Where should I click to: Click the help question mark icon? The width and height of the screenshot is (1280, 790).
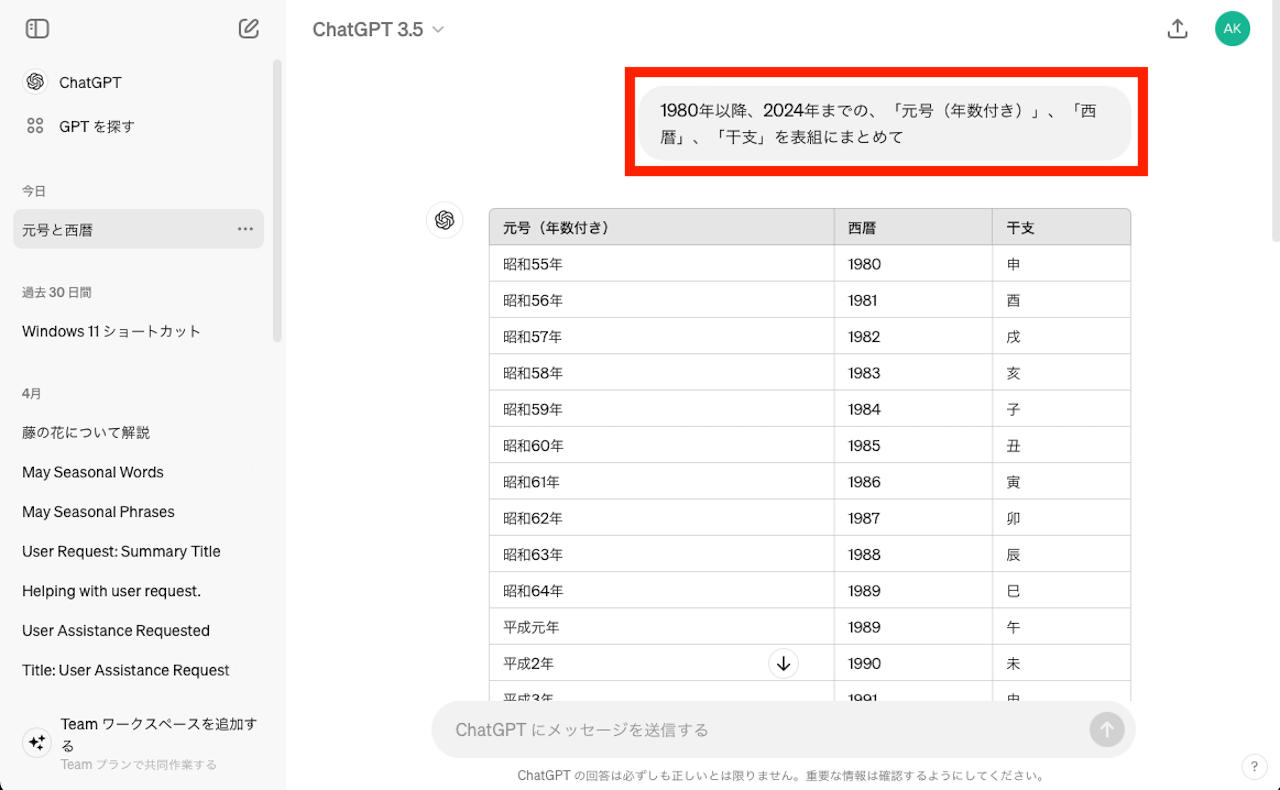coord(1254,767)
